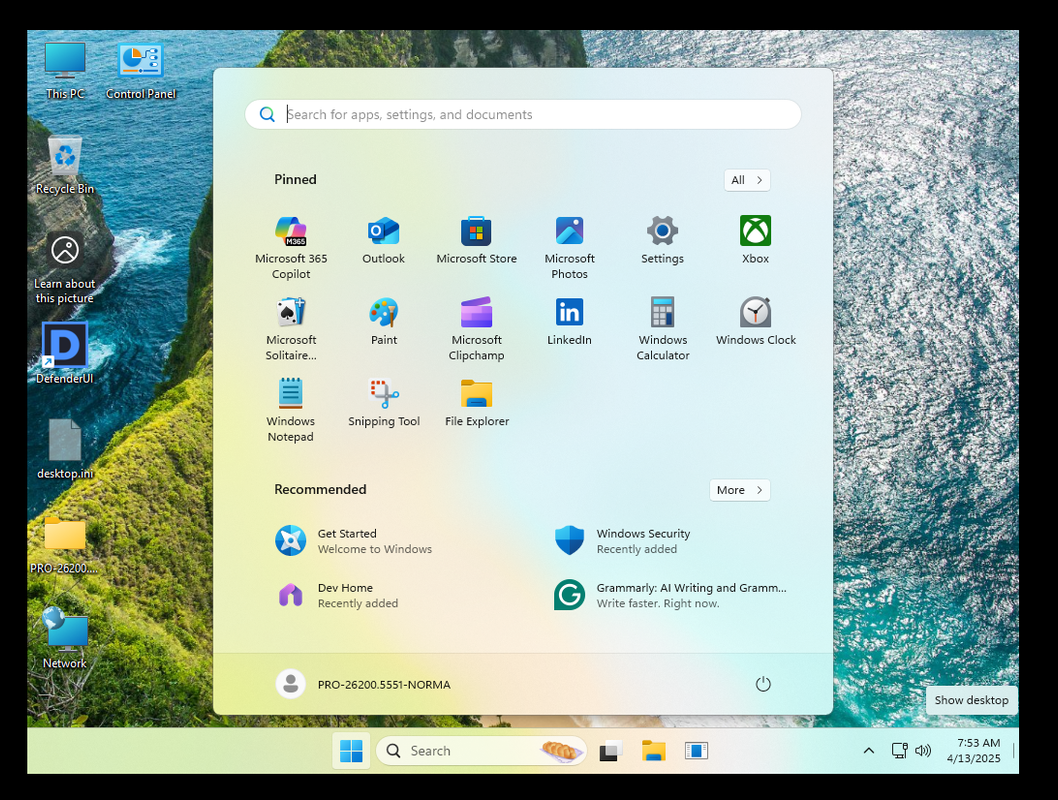Viewport: 1058px width, 800px height.
Task: Click the Show desktop corner strip
Action: (x=1014, y=751)
